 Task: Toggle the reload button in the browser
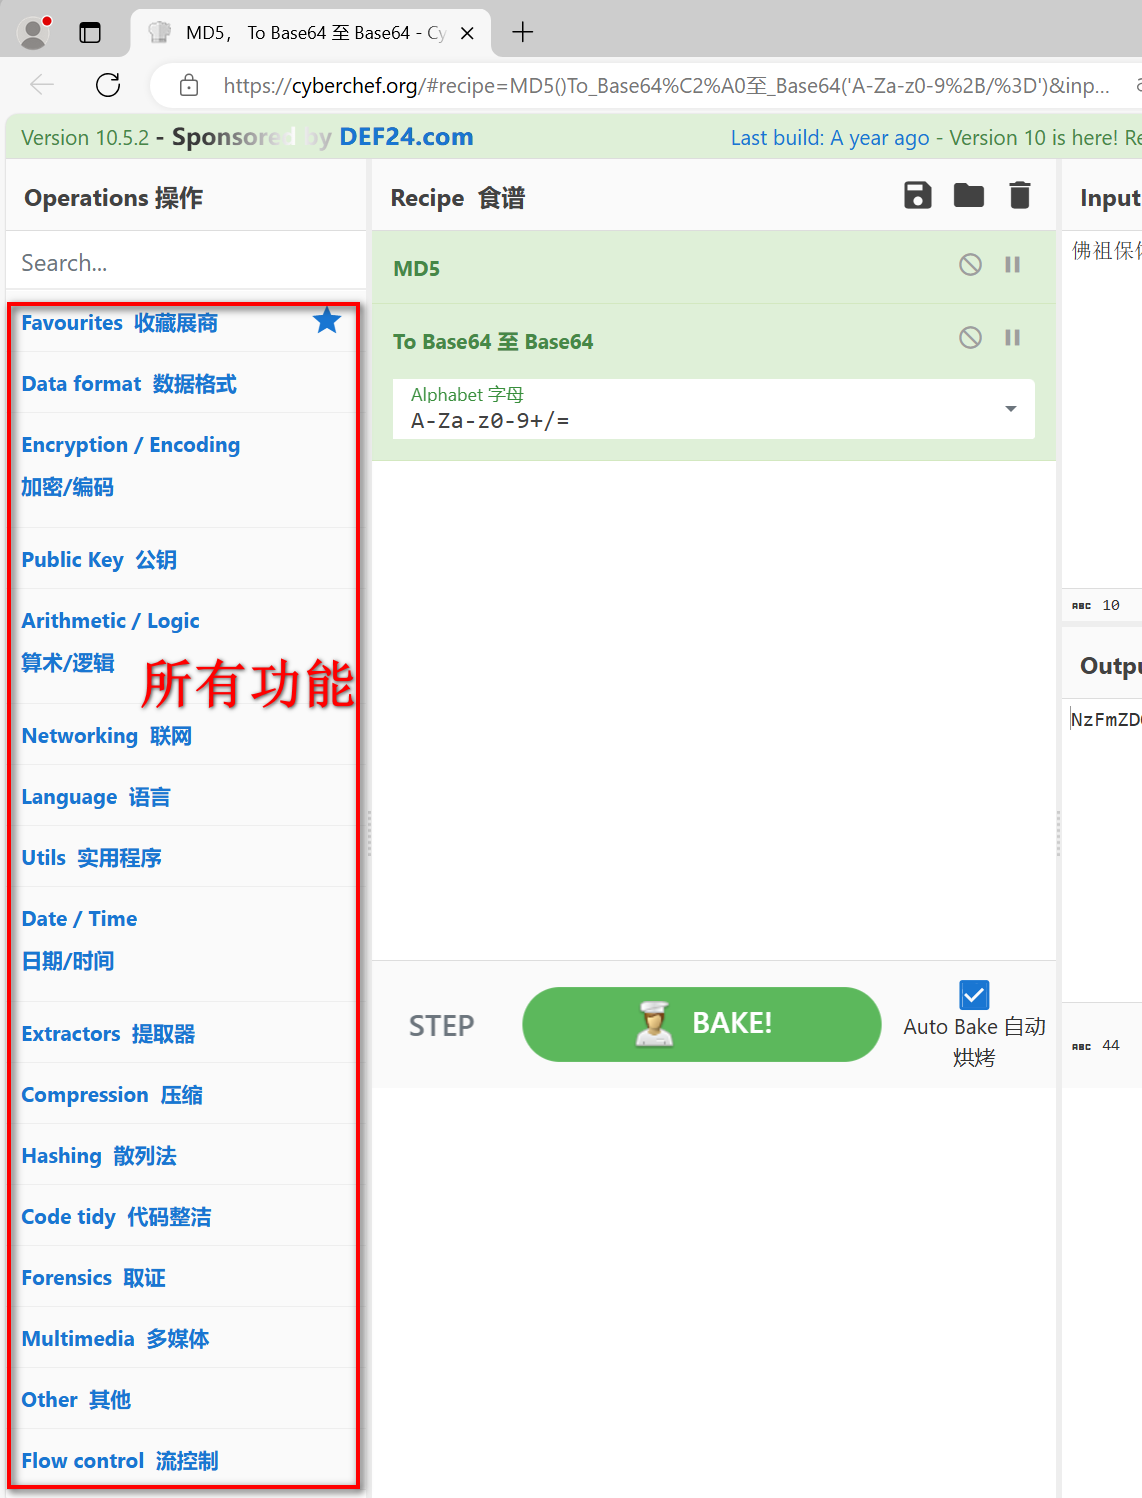(108, 85)
